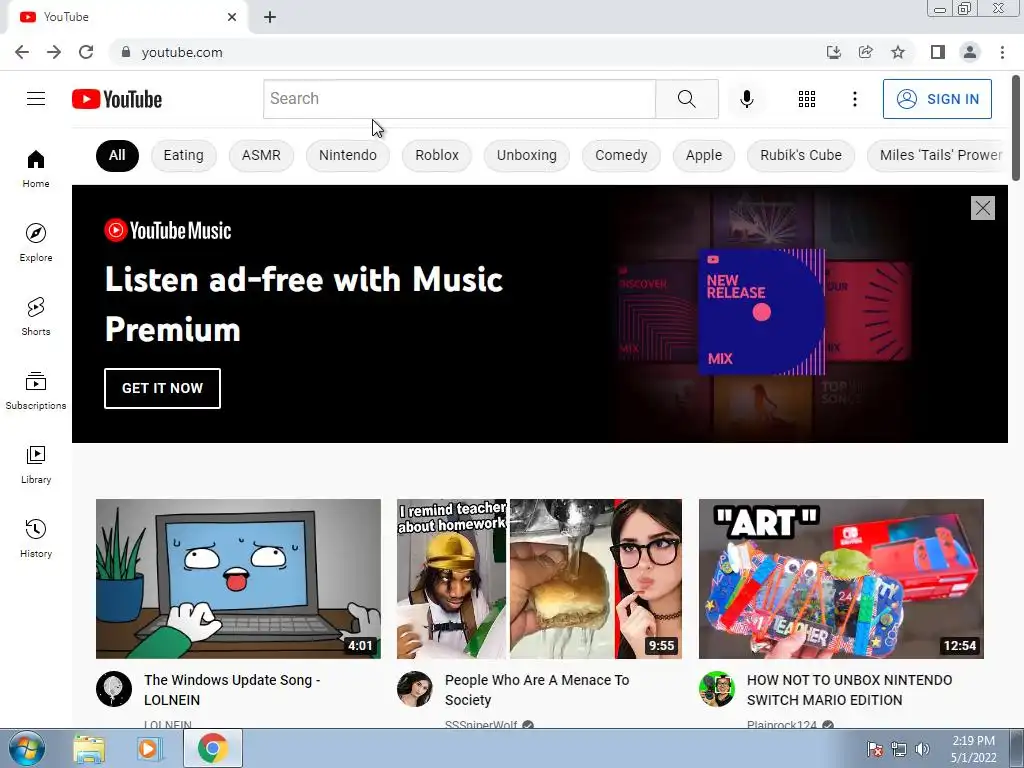Open The Windows Update Song title

pos(232,690)
